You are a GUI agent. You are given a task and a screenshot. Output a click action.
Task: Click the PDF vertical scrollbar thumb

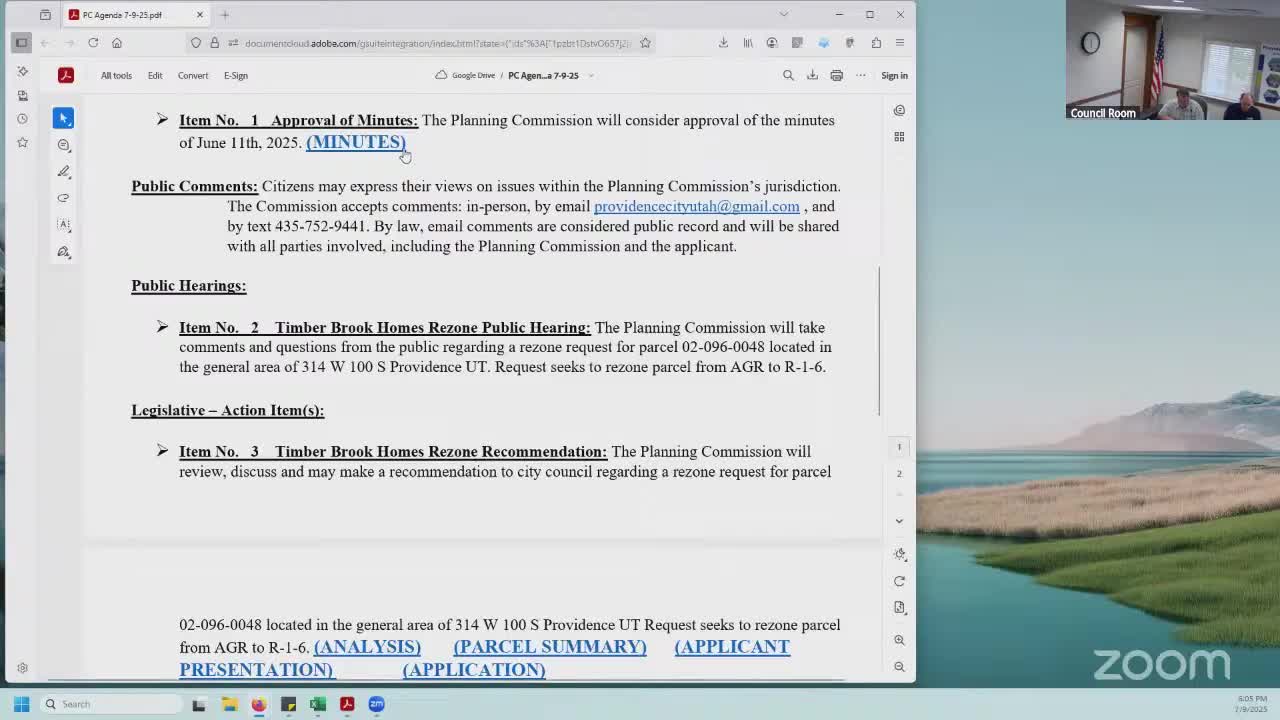click(879, 341)
